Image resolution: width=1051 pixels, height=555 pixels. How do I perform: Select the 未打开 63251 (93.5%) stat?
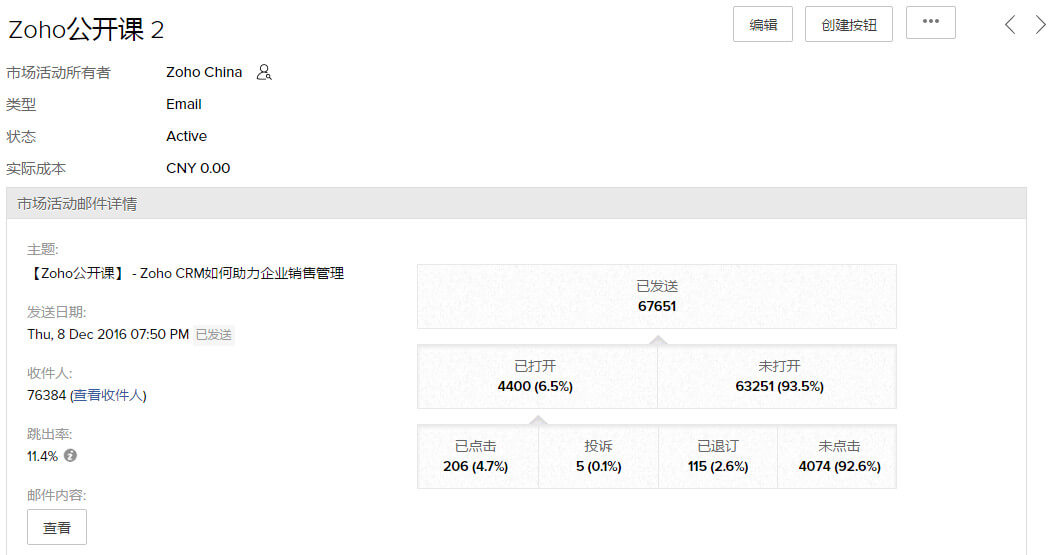[777, 376]
